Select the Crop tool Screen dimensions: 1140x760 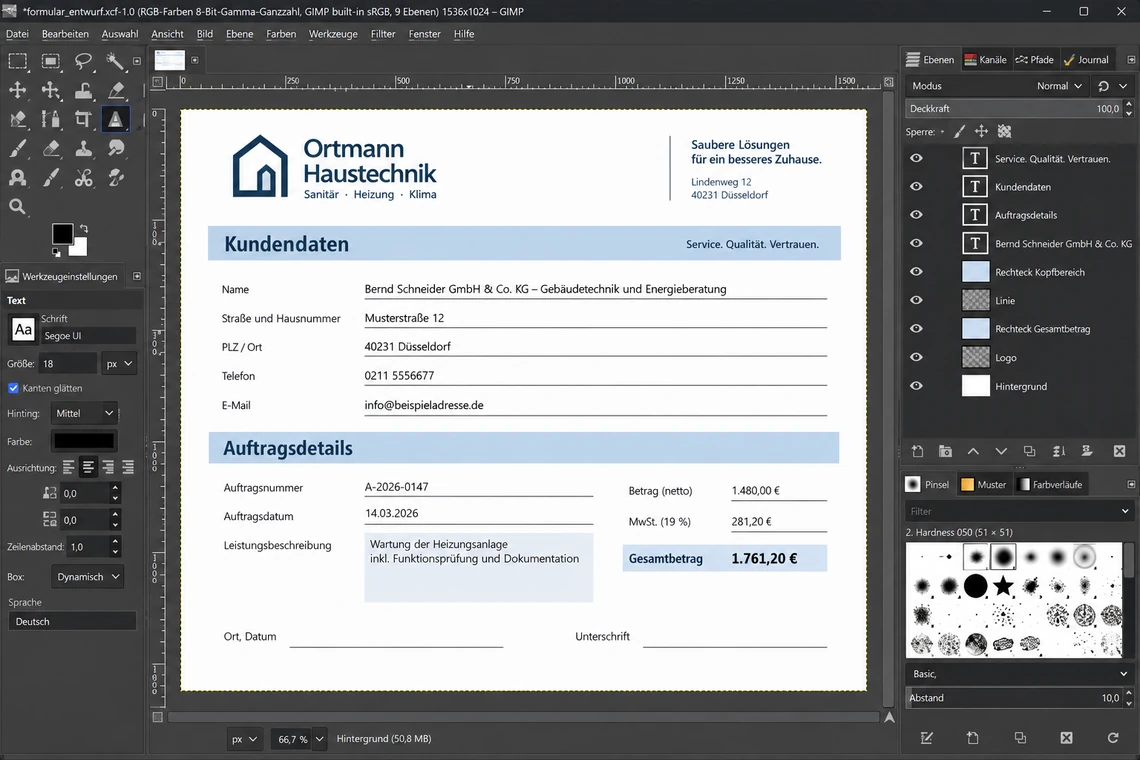coord(84,119)
